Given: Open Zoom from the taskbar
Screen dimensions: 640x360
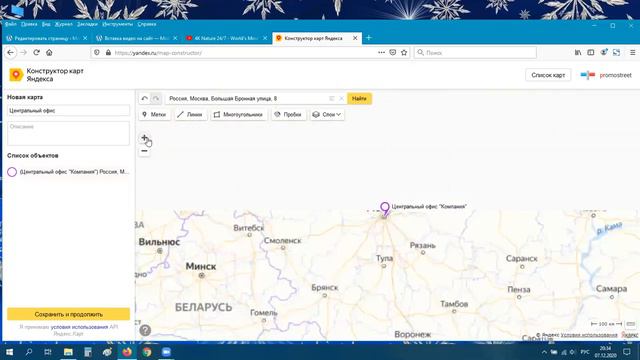Looking at the screenshot, I should [167, 352].
